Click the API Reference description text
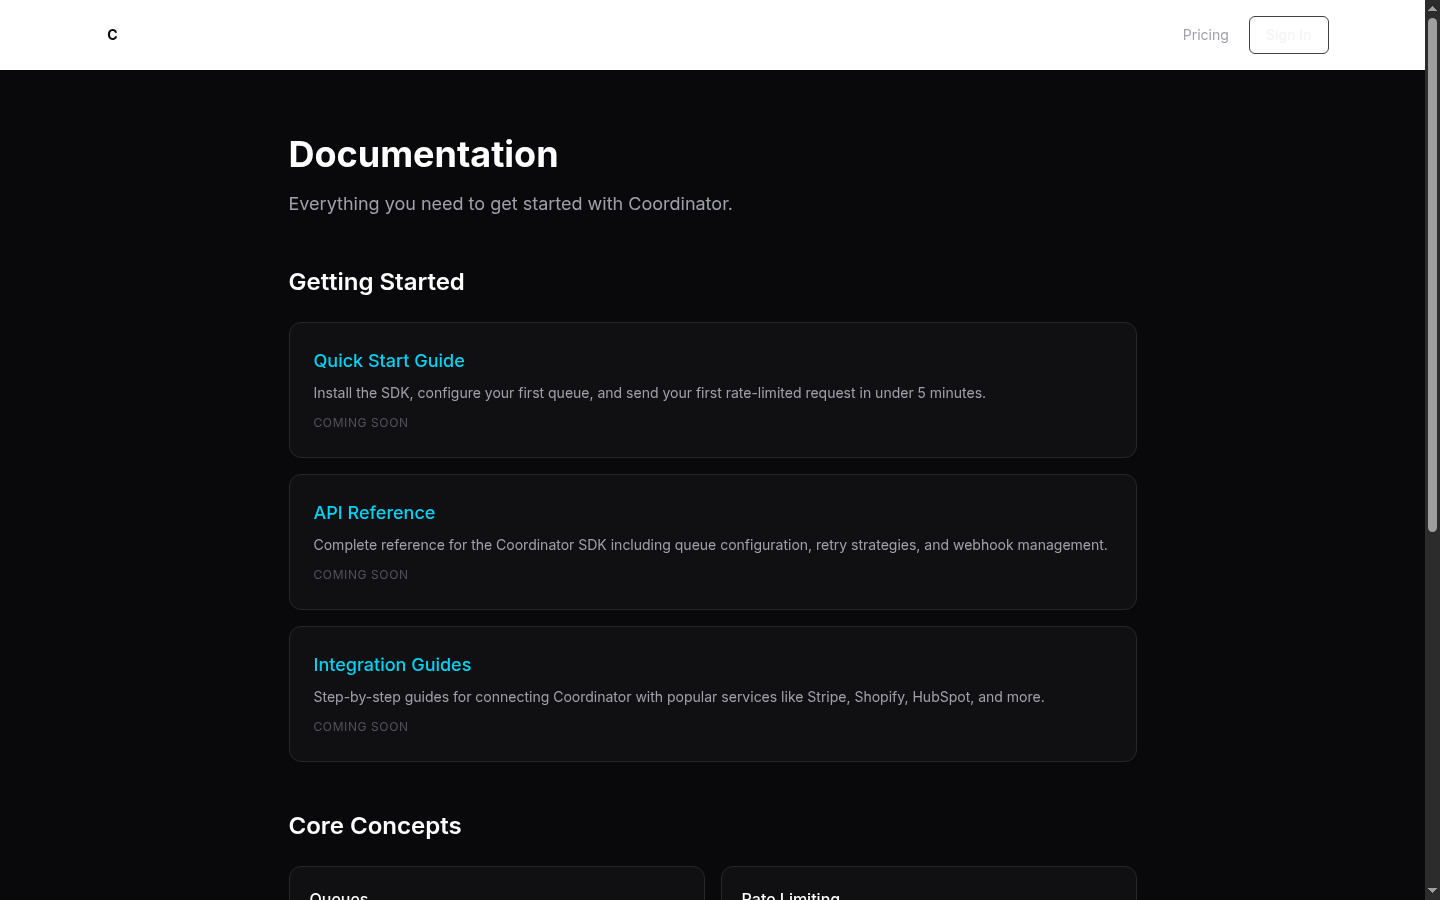 click(710, 545)
